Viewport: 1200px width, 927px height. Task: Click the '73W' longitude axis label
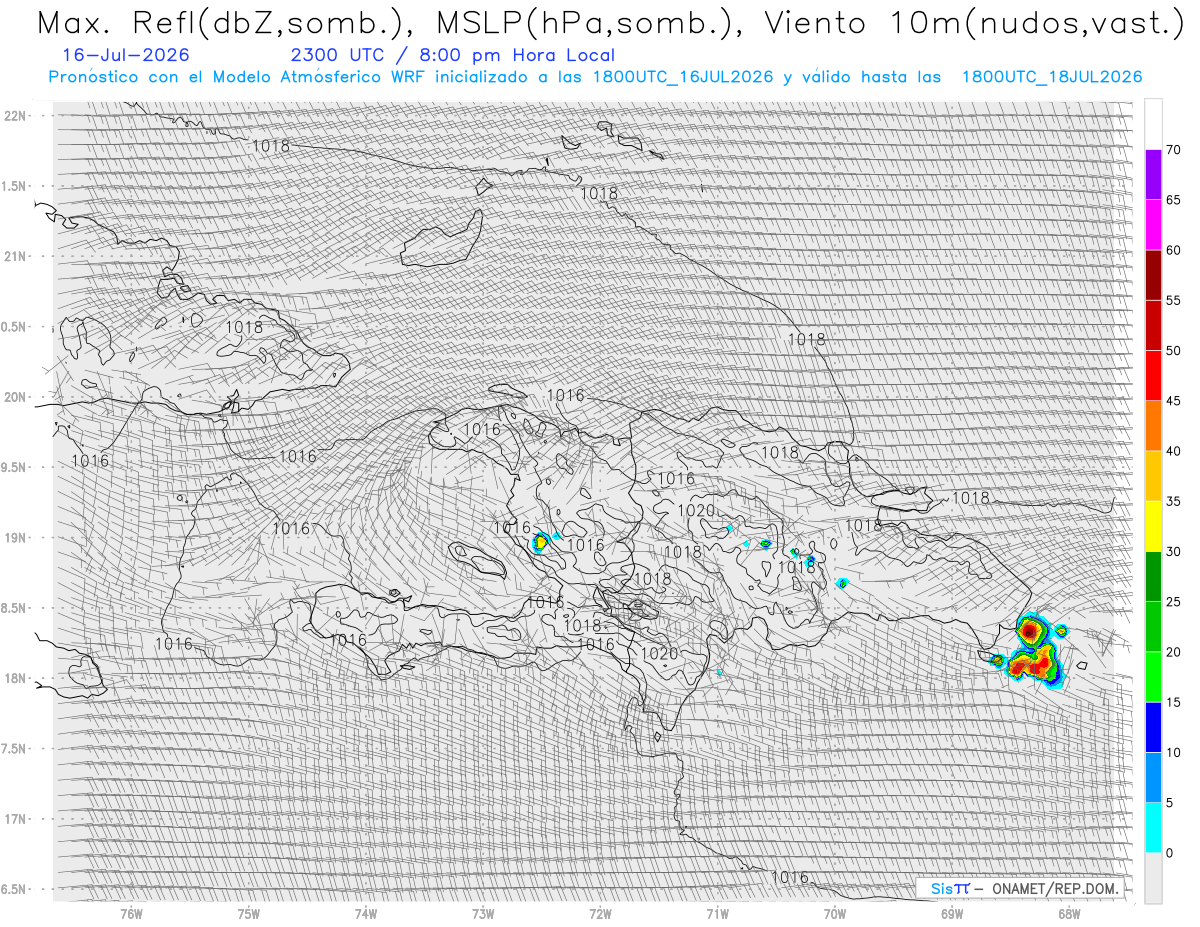(483, 913)
